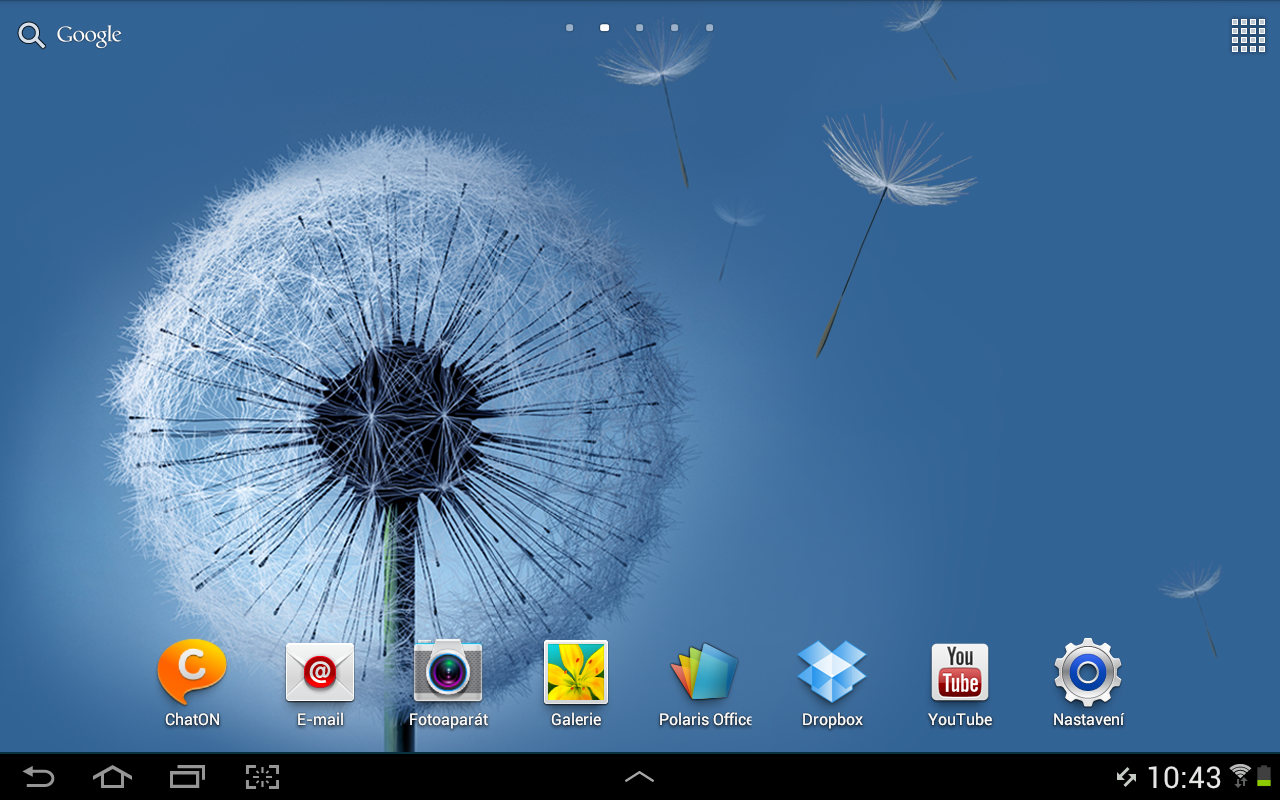
Task: Tap the Google search widget
Action: [70, 36]
